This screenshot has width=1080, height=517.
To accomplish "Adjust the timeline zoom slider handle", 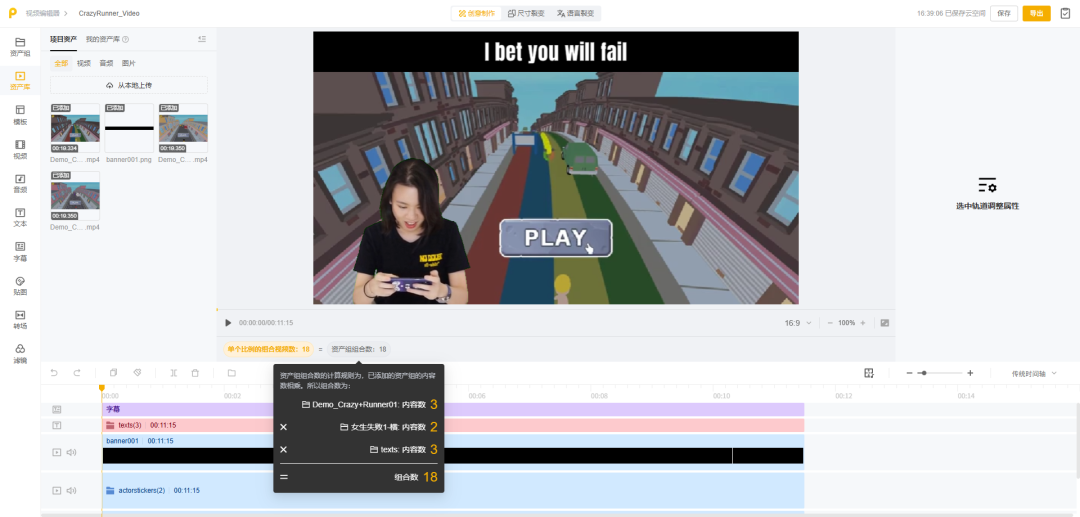I will coord(923,373).
